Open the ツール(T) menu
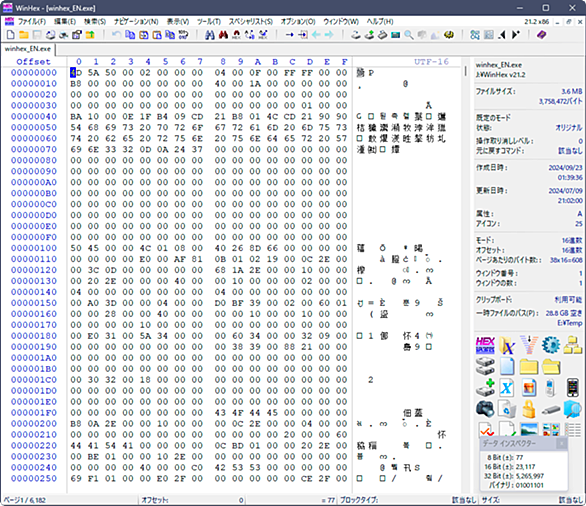Viewport: 586px width, 506px height. (209, 22)
